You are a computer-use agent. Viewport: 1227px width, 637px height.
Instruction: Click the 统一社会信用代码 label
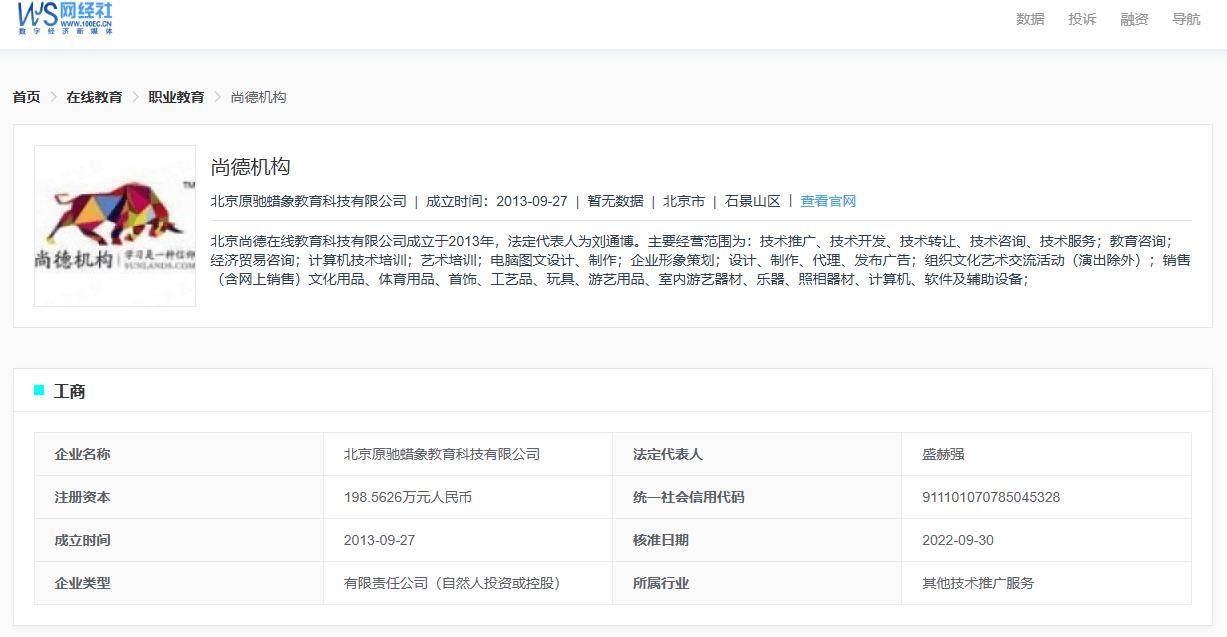689,497
